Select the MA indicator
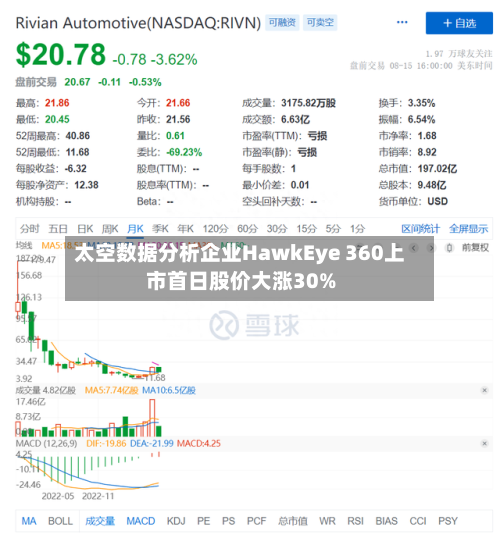The height and width of the screenshot is (538, 500). [29, 521]
